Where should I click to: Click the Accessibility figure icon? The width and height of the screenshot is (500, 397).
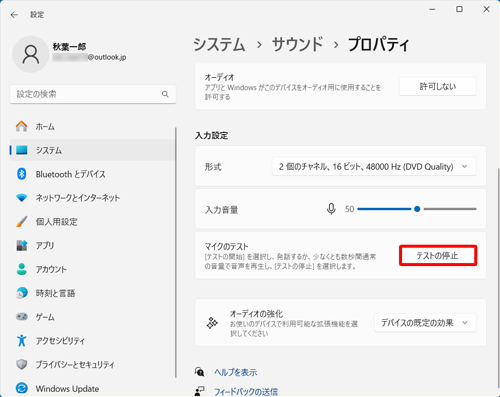22,340
